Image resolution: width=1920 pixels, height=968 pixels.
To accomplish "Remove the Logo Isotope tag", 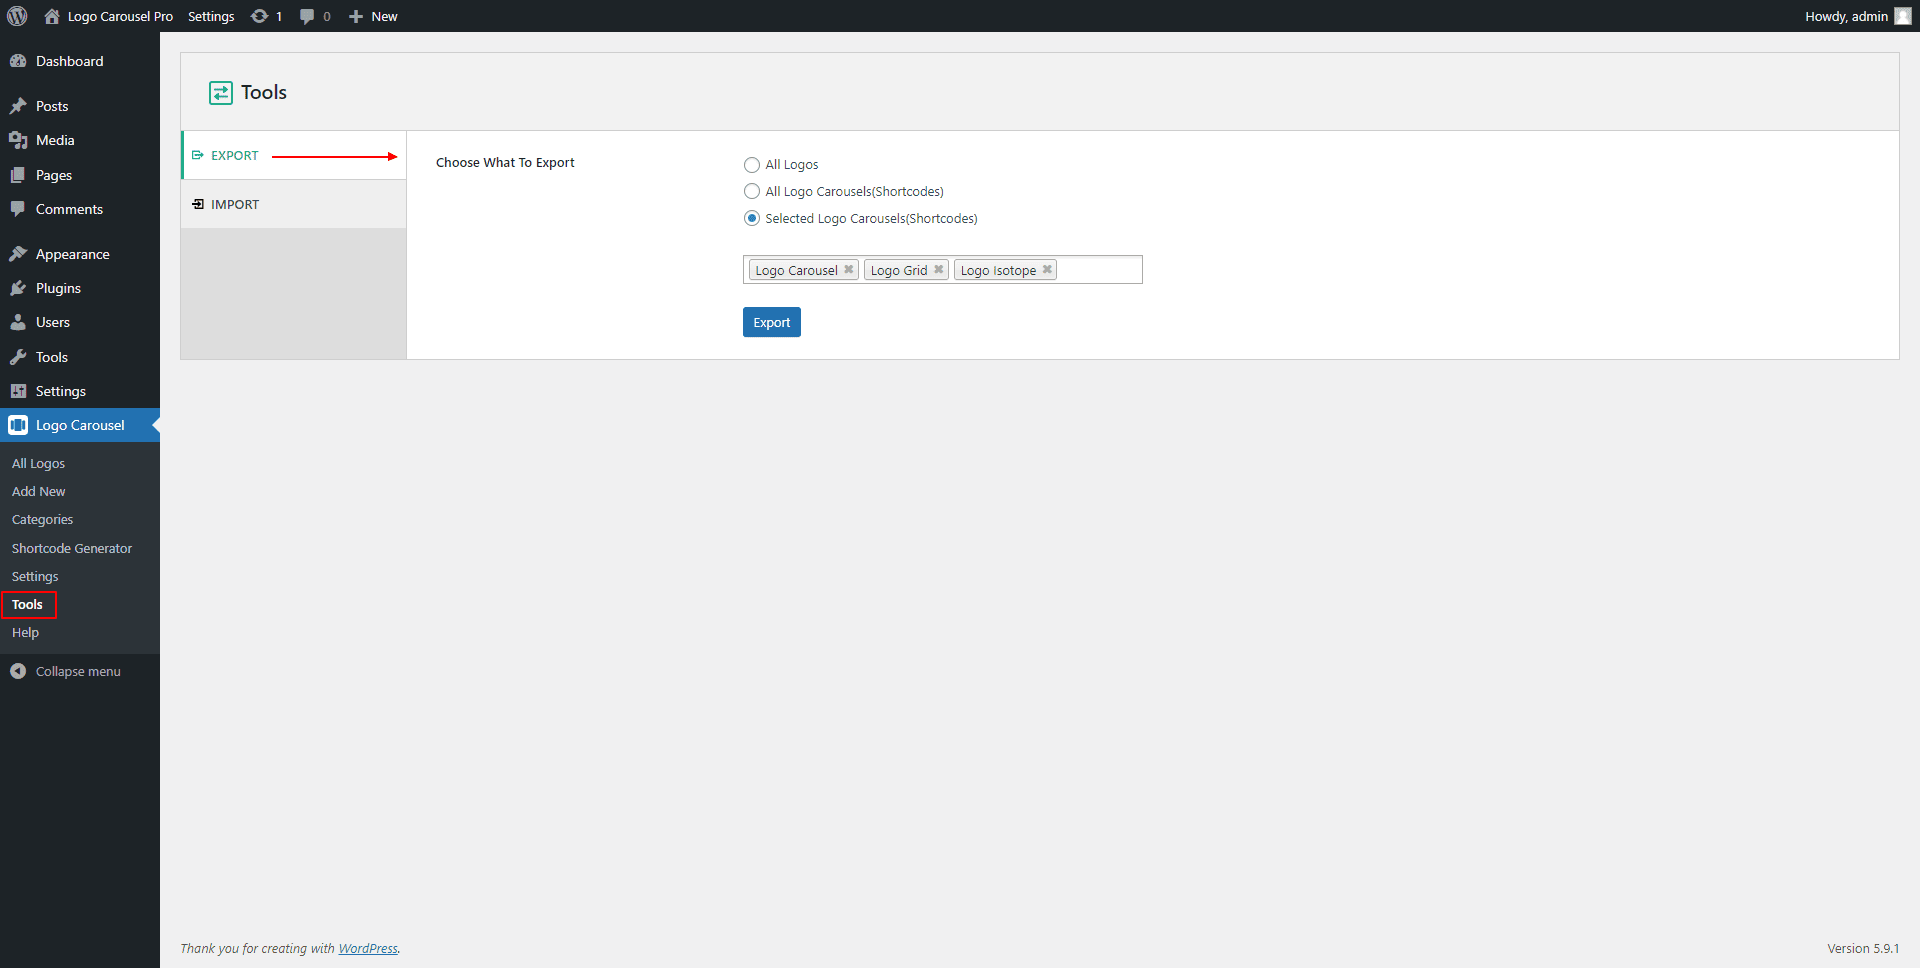I will [x=1047, y=270].
